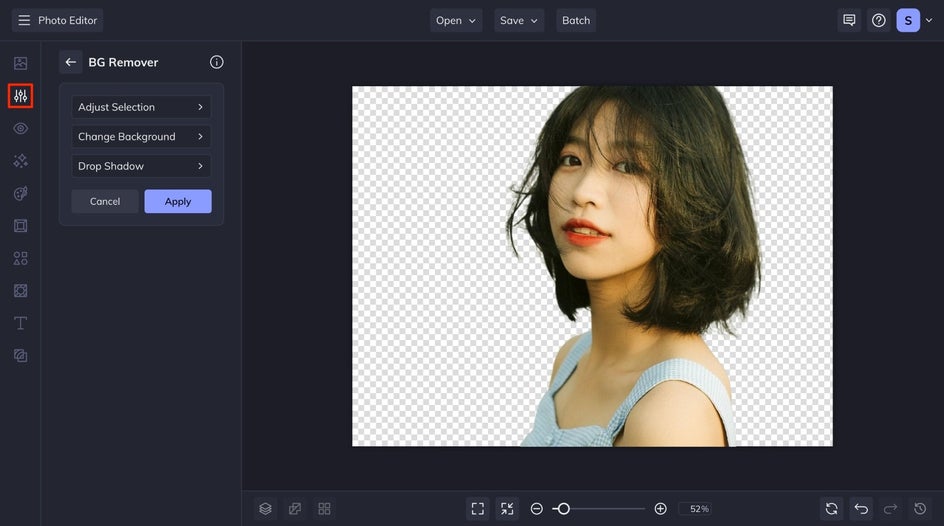Viewport: 944px width, 526px height.
Task: Open the Image Manager sidebar icon
Action: coord(20,63)
